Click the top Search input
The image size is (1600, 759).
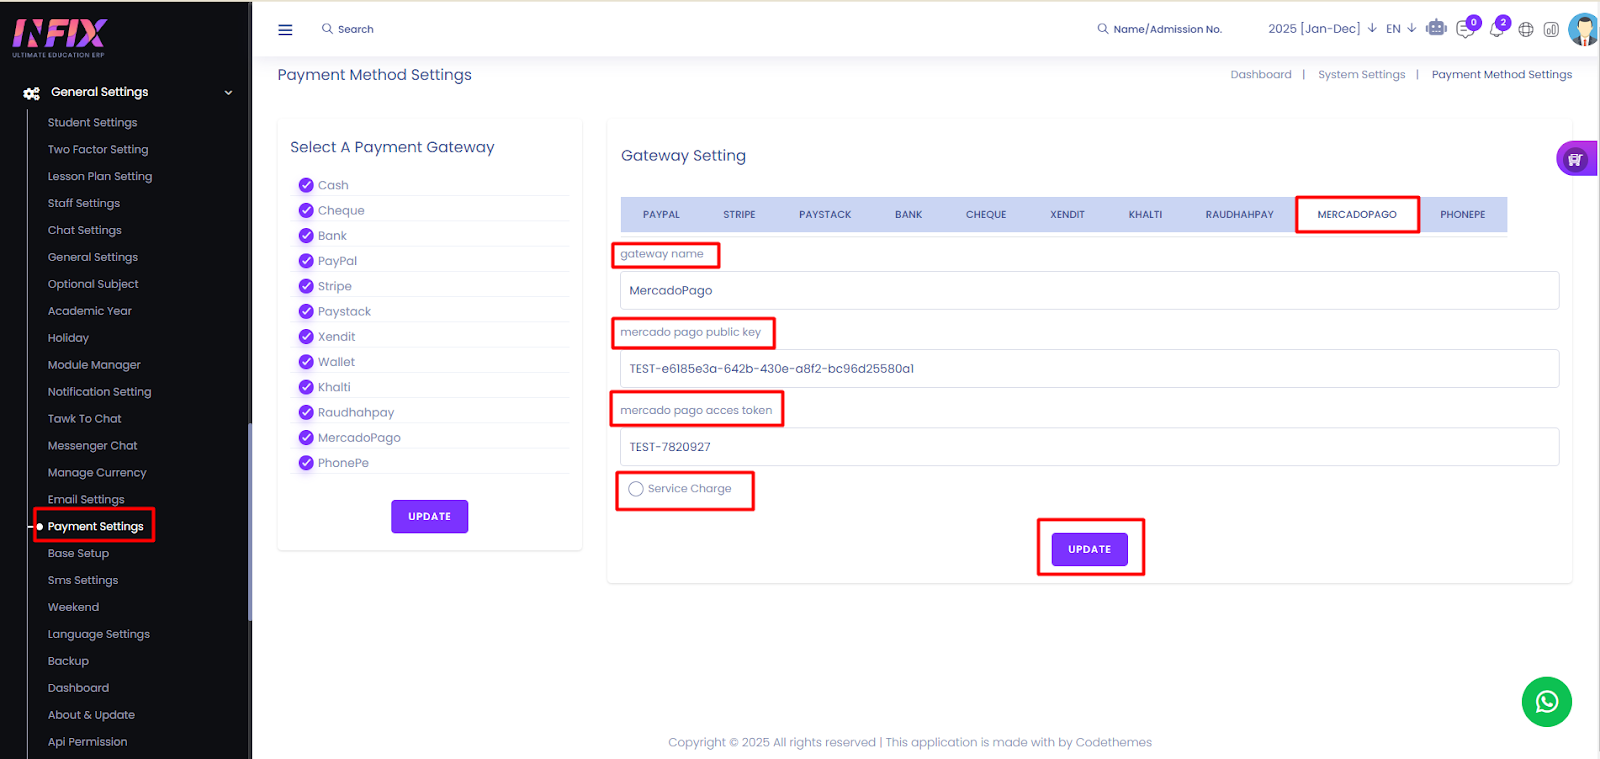point(356,29)
